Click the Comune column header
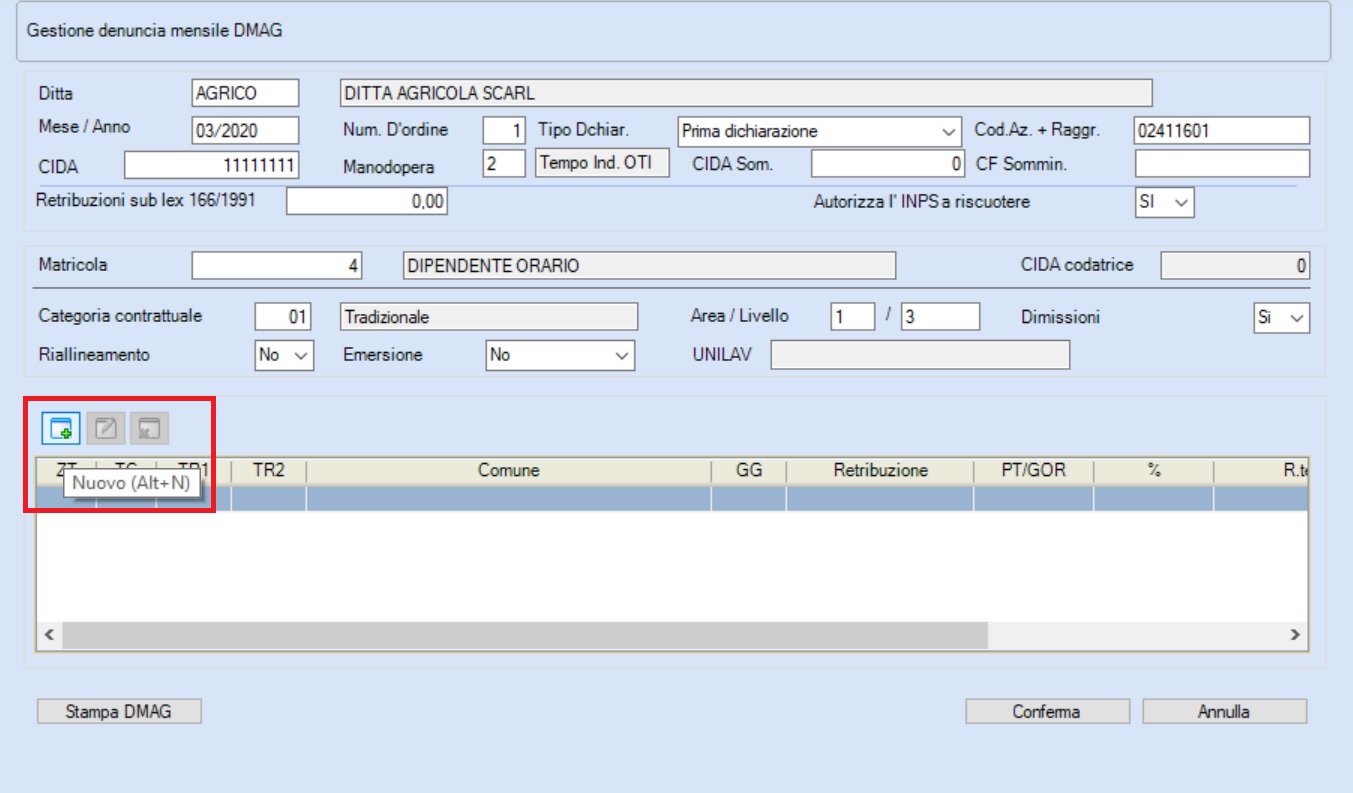This screenshot has height=793, width=1353. [x=508, y=470]
